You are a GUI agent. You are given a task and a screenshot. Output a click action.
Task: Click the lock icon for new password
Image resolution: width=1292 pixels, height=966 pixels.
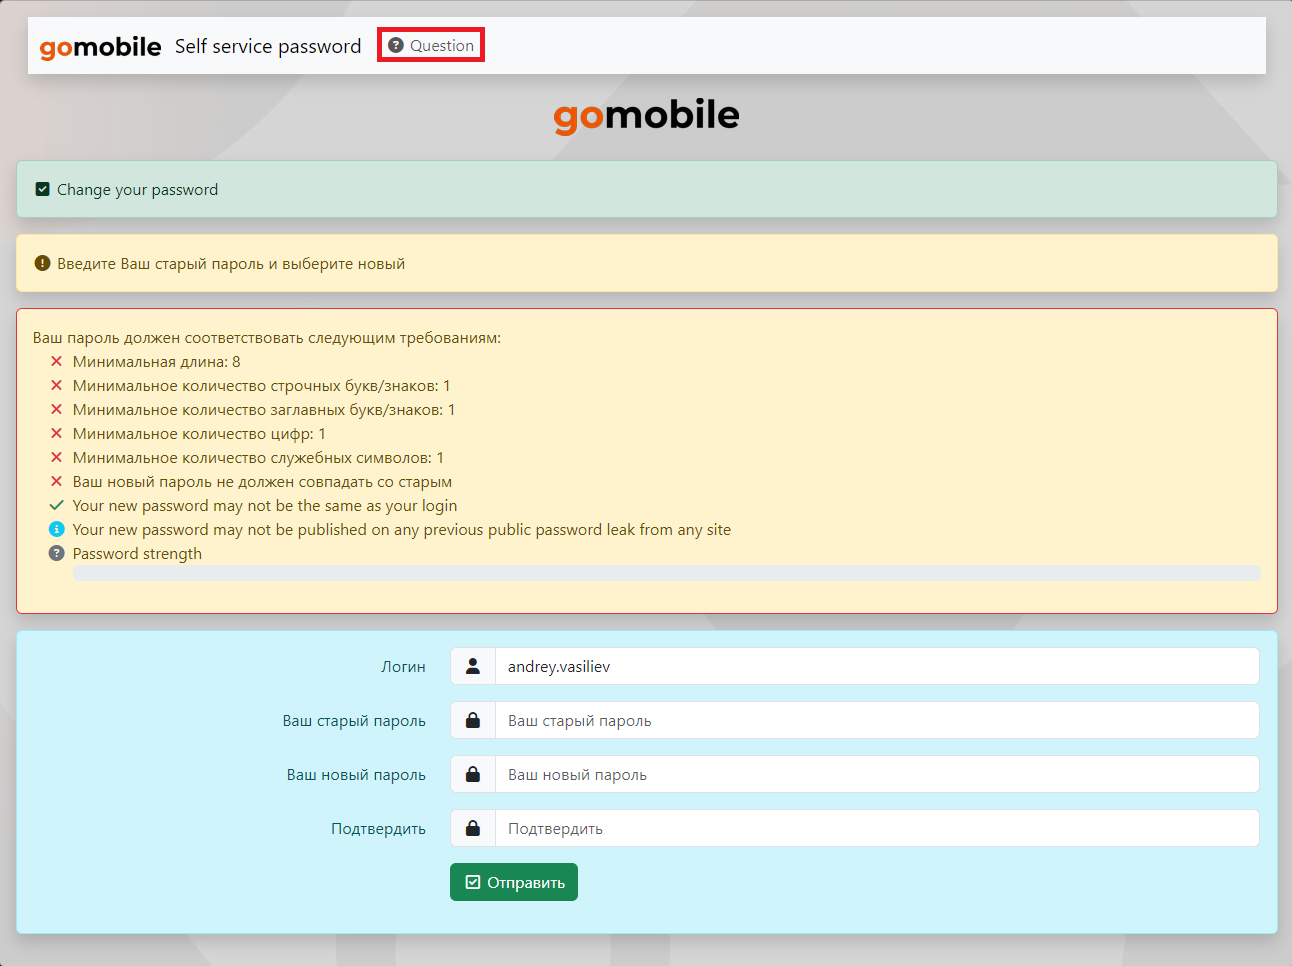coord(473,774)
